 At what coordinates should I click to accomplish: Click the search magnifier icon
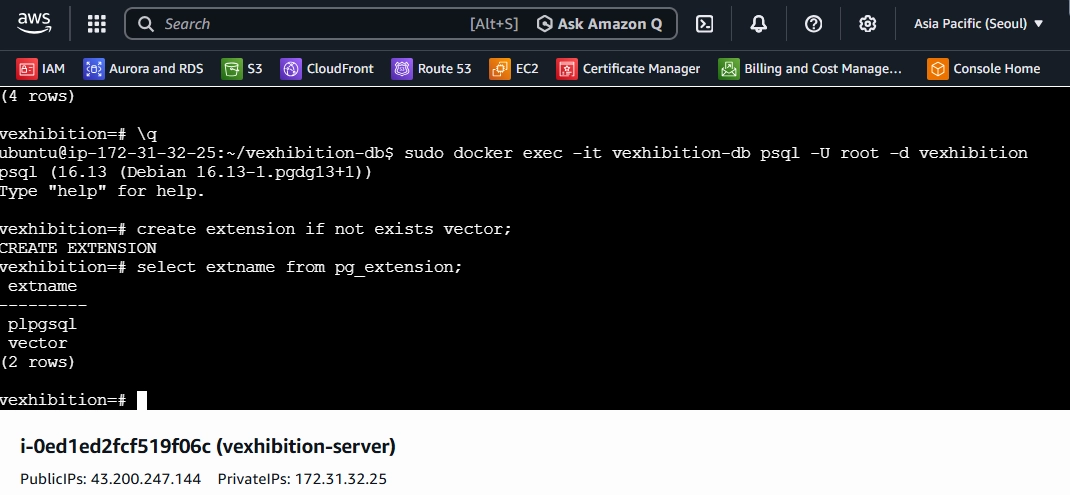click(145, 24)
